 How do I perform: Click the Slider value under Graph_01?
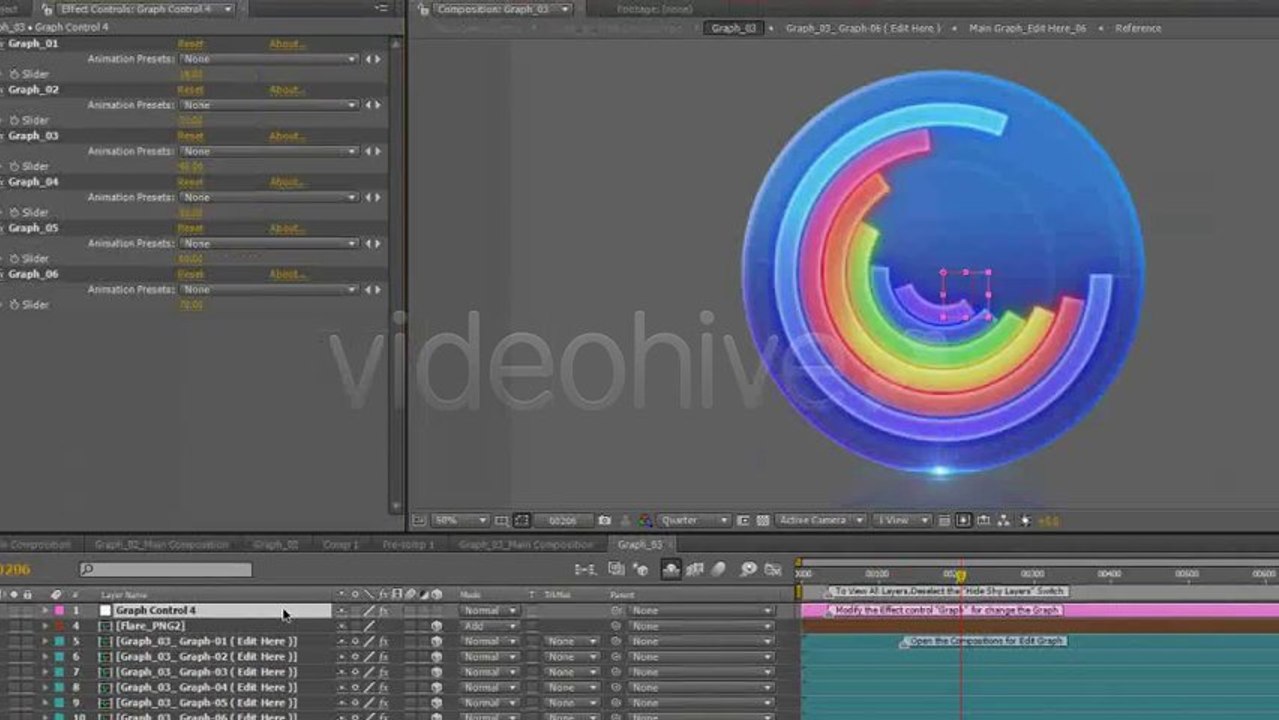190,74
